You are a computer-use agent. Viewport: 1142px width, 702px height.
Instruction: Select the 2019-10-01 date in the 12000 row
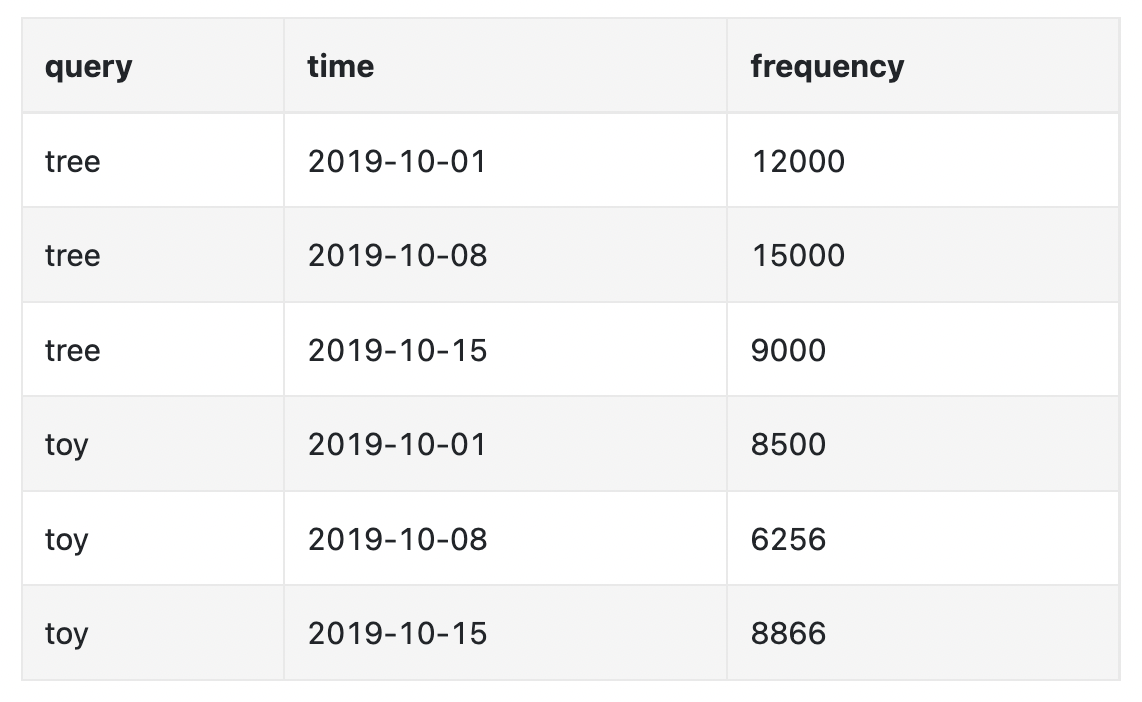pyautogui.click(x=397, y=161)
